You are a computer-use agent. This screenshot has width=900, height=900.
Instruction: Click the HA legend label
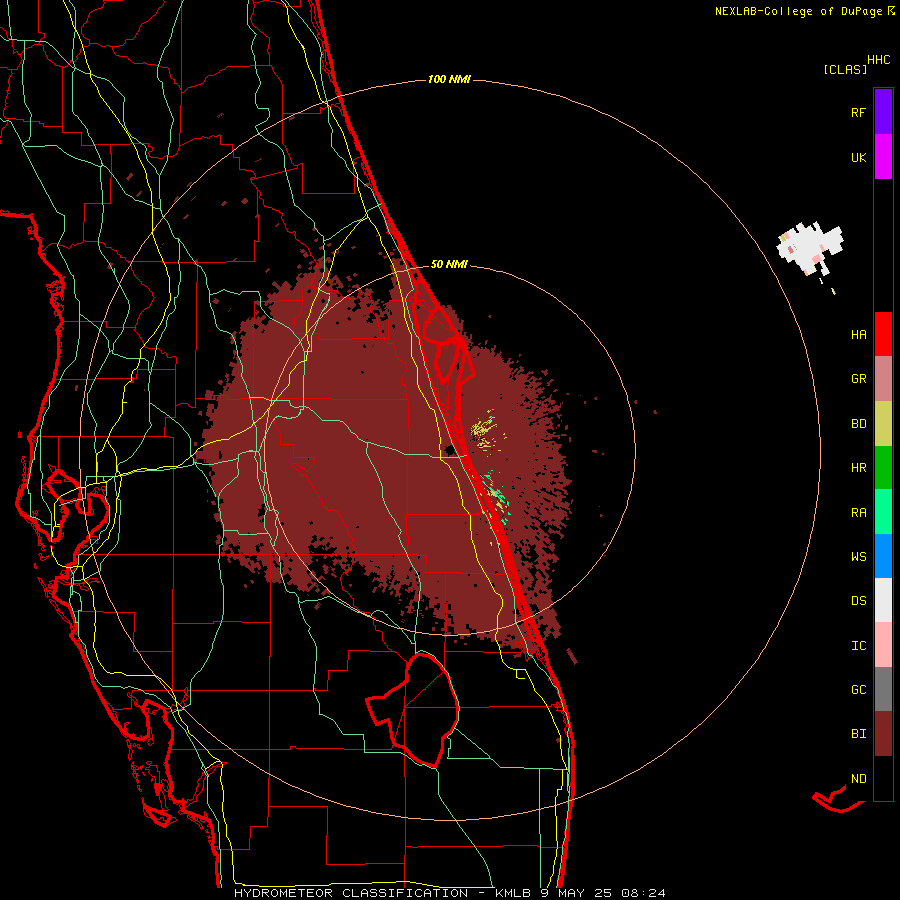point(858,335)
